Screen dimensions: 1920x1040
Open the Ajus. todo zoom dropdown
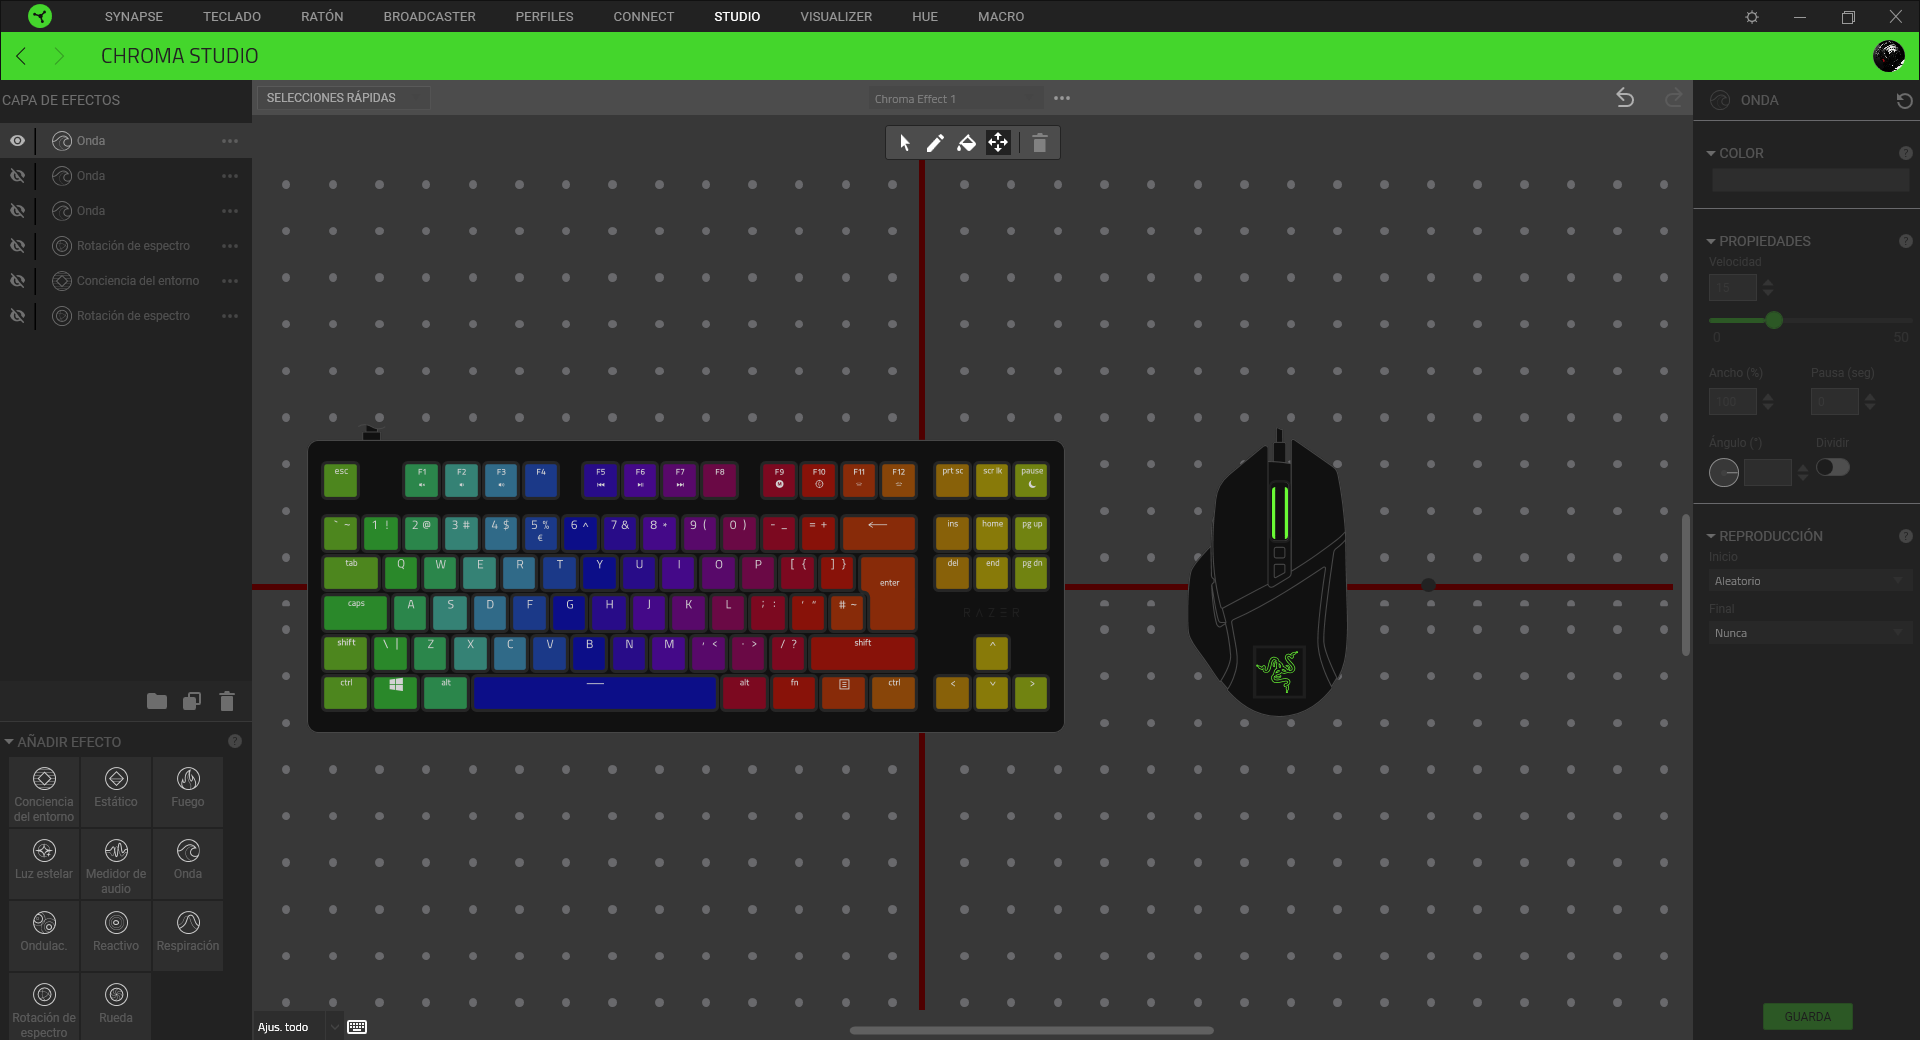pos(298,1027)
